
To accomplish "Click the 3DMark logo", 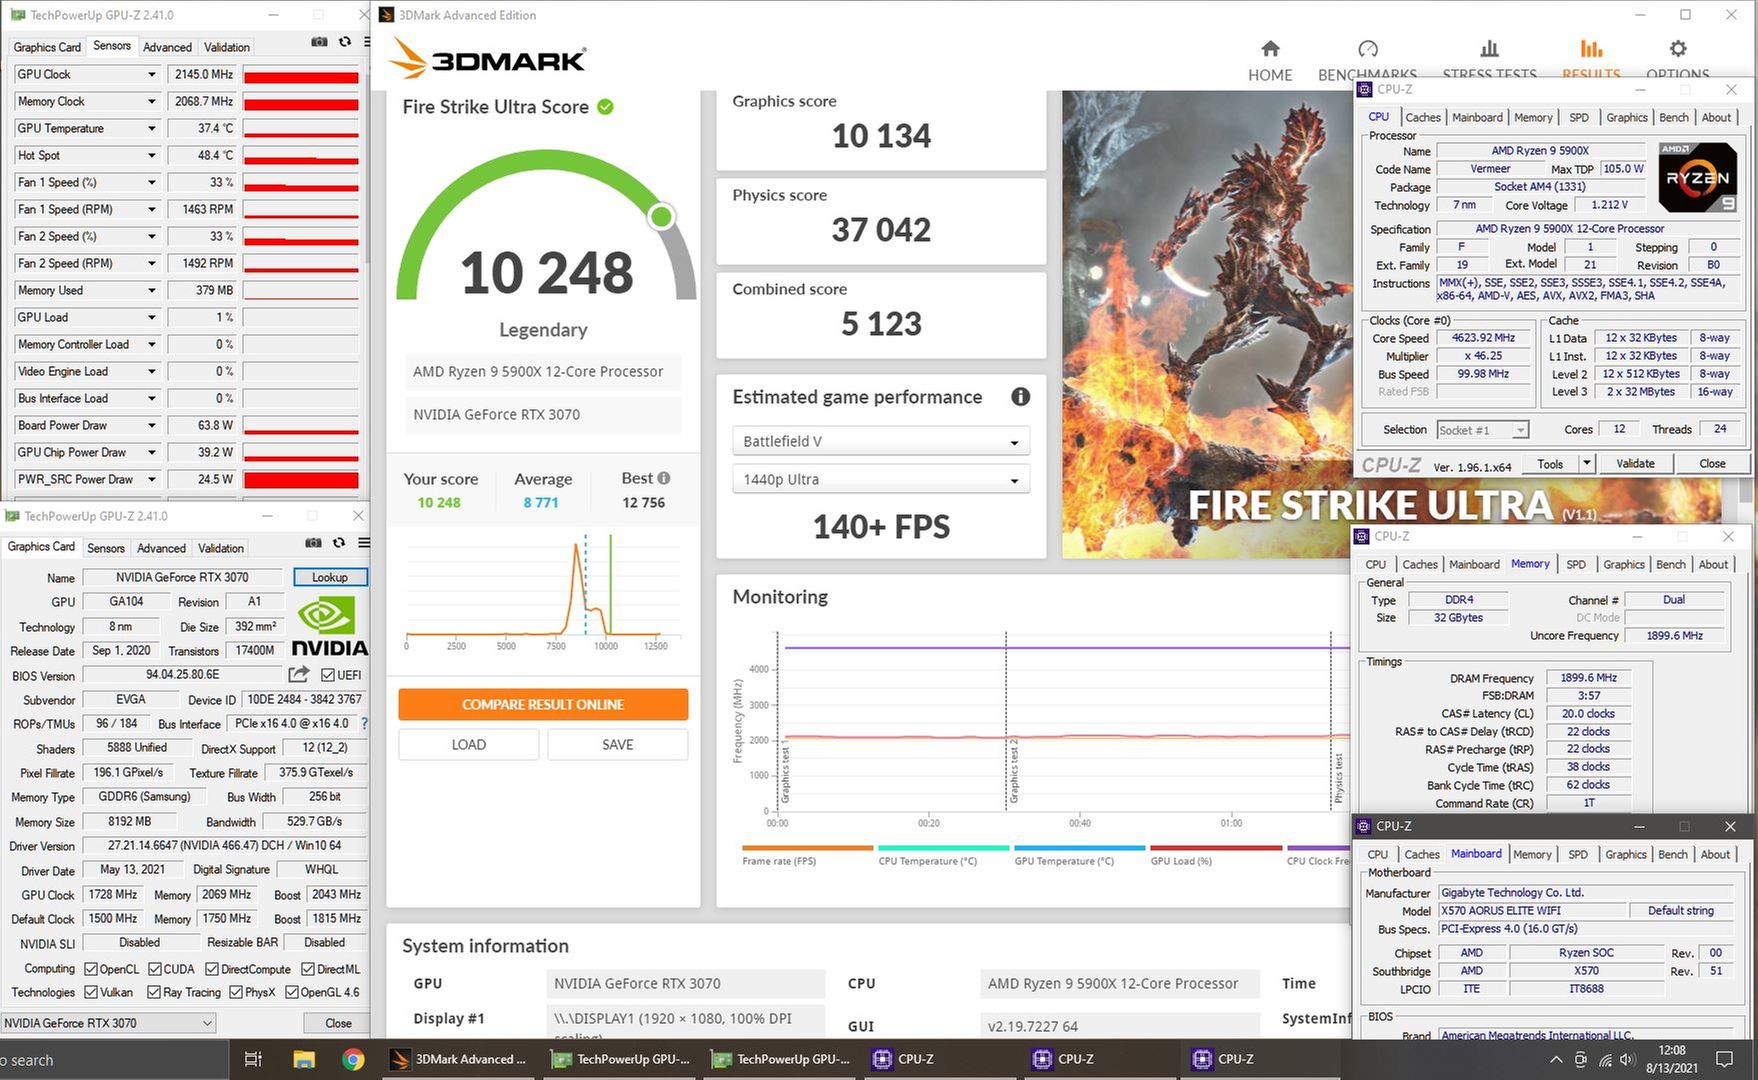I will 488,60.
